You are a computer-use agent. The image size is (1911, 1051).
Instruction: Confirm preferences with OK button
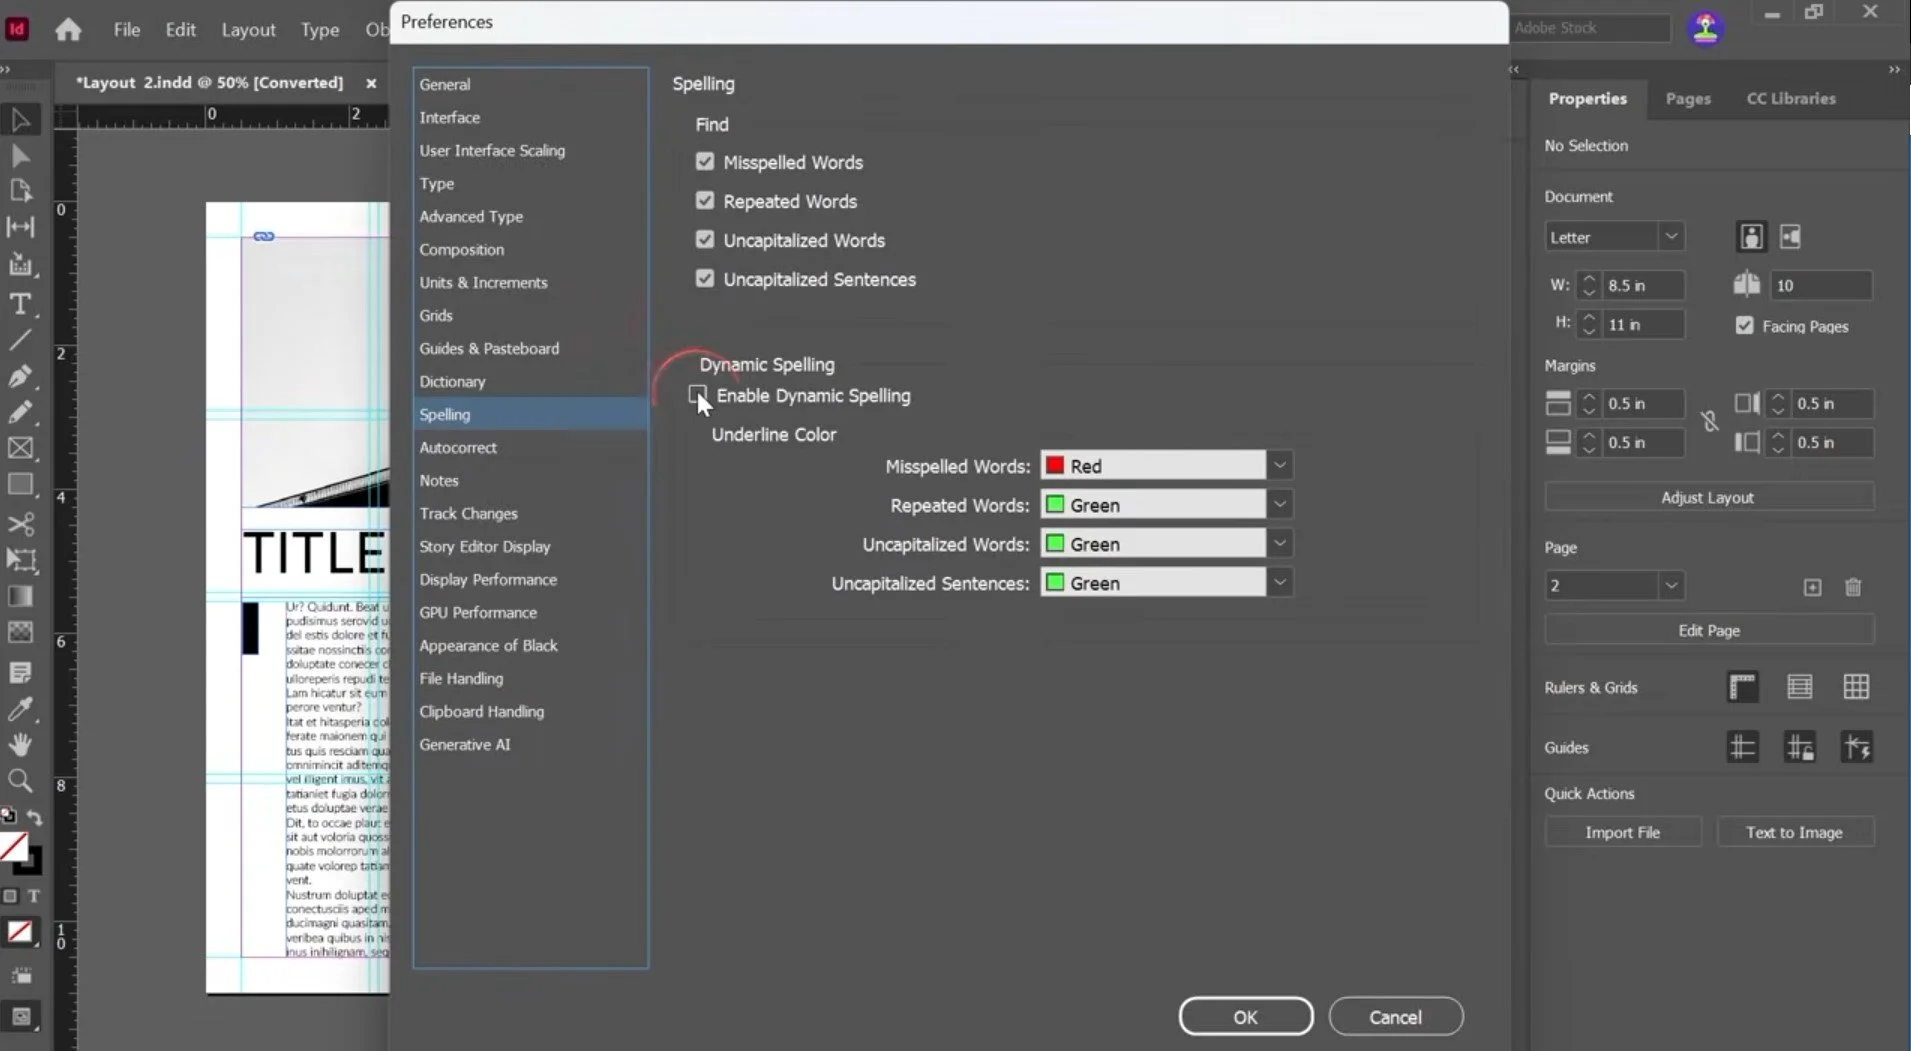point(1246,1016)
